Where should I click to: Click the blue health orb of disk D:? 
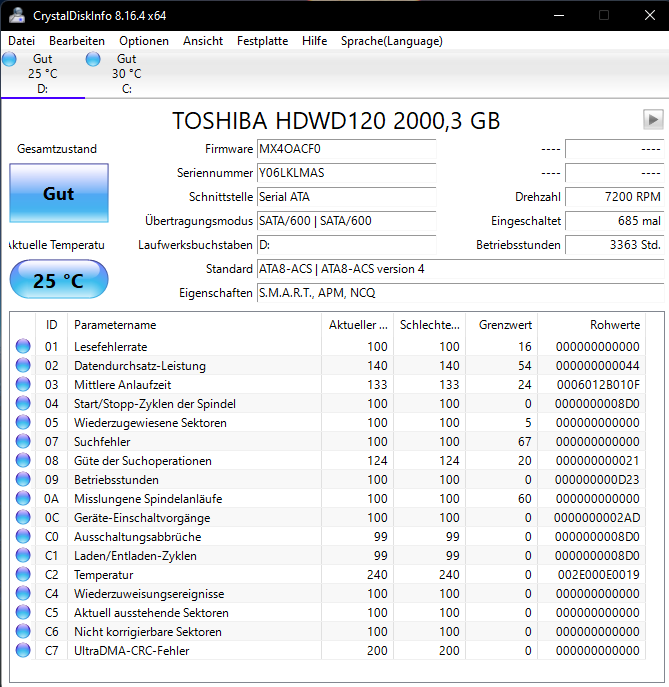(x=9, y=59)
